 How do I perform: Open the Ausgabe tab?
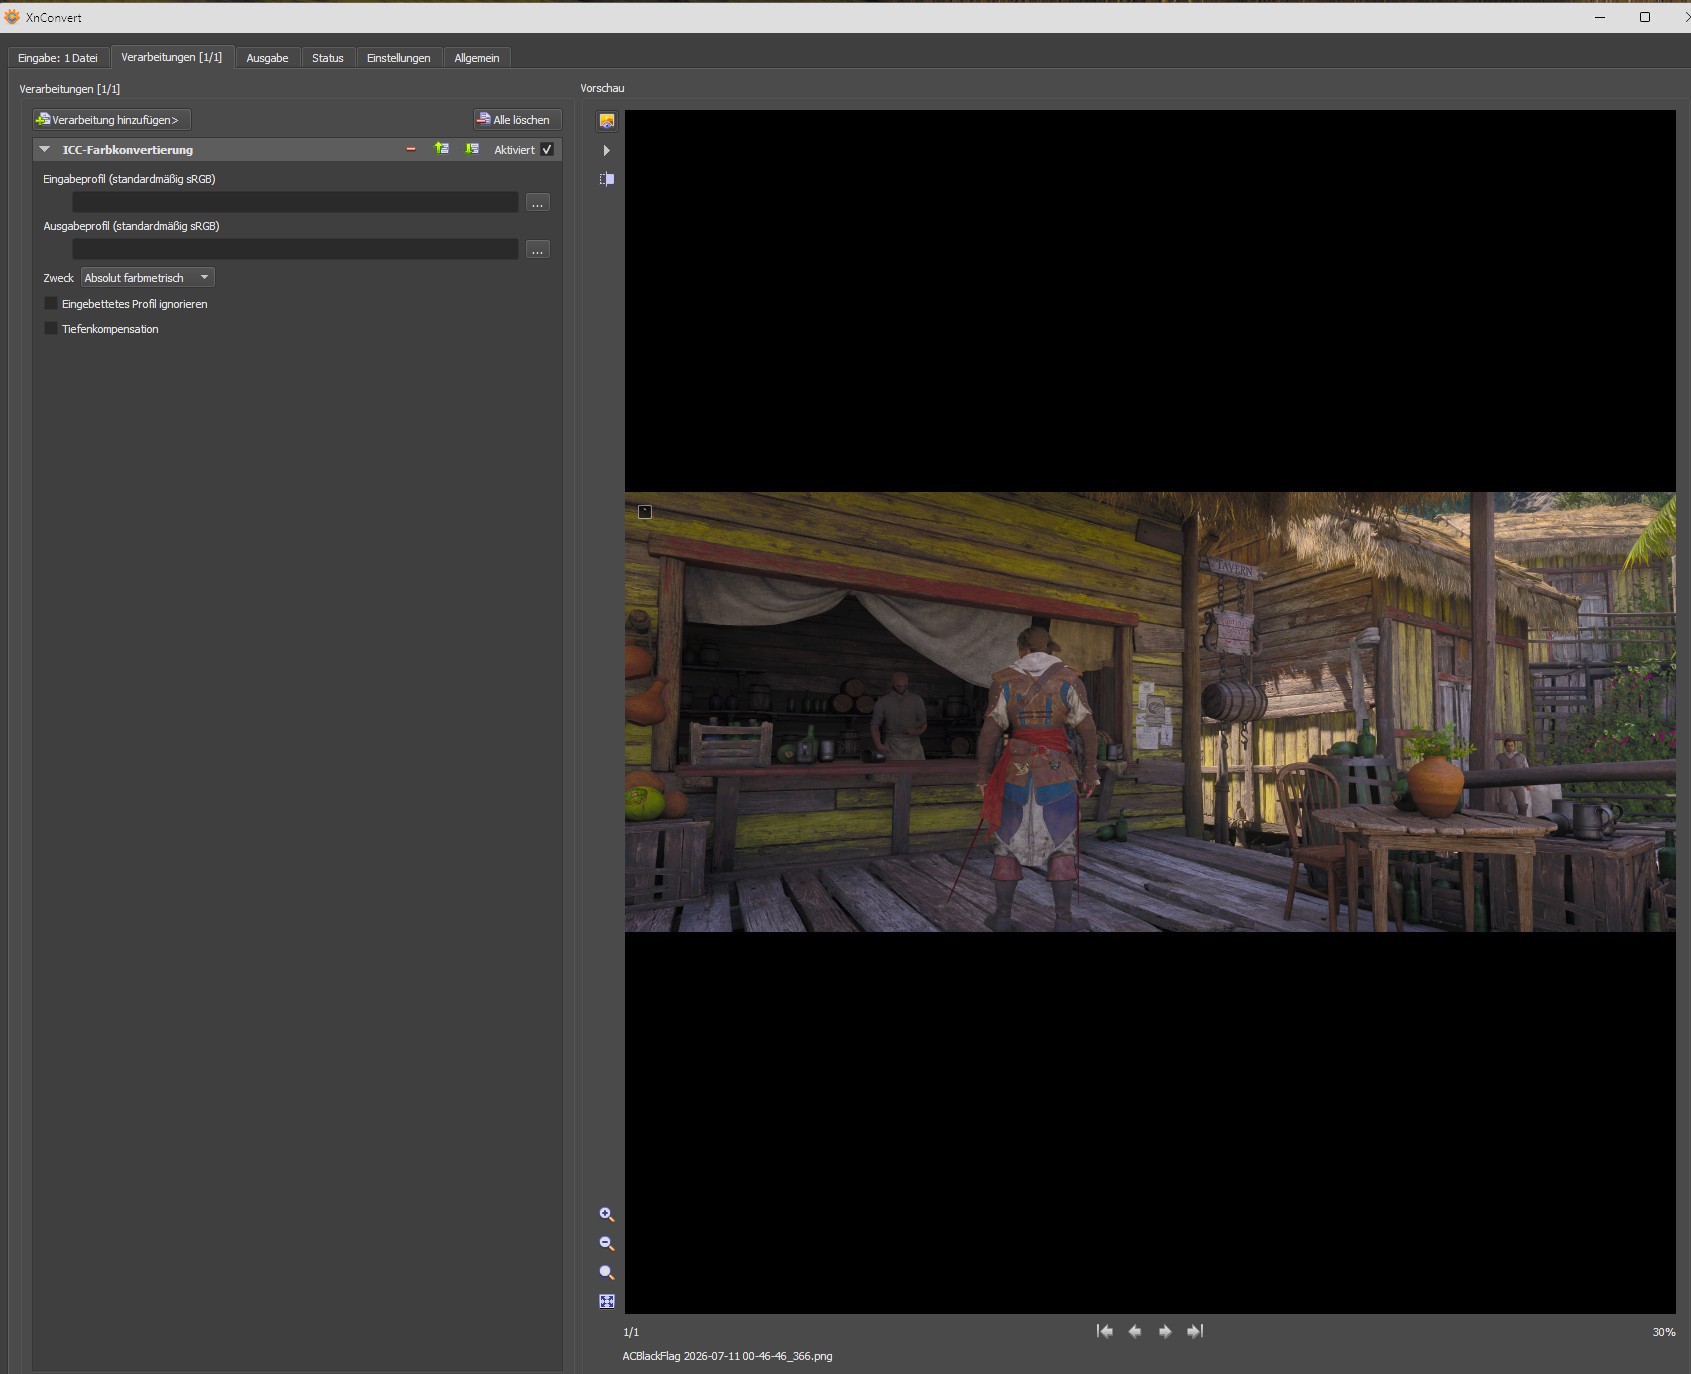click(x=267, y=58)
